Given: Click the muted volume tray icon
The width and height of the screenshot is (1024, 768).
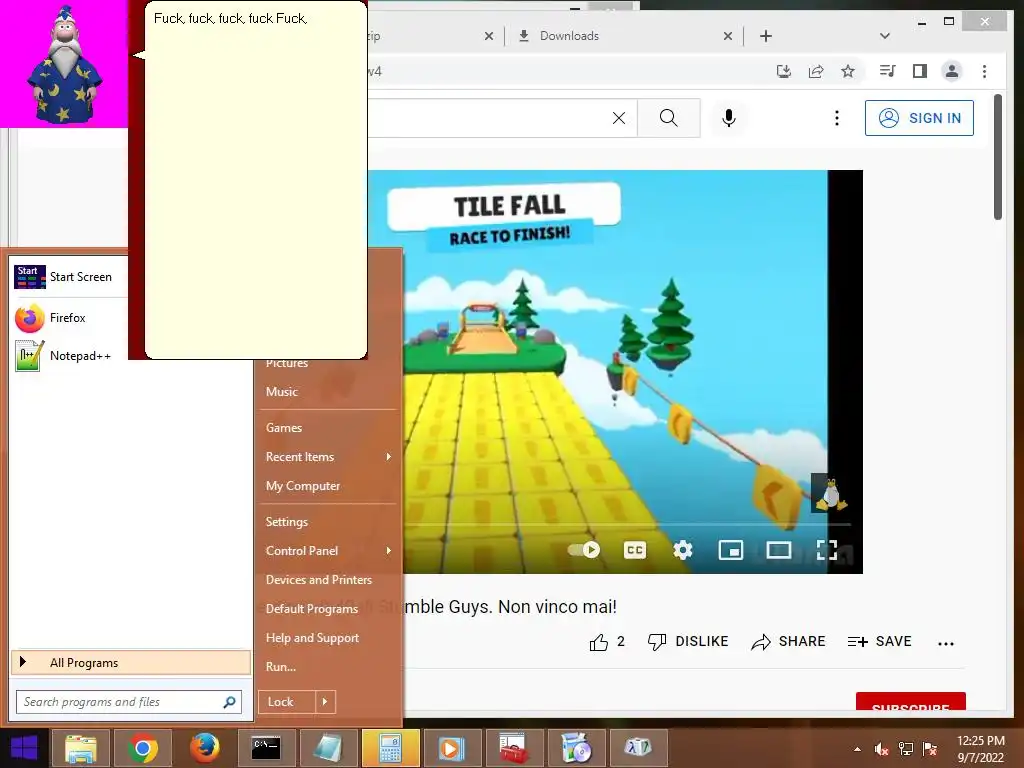Looking at the screenshot, I should pyautogui.click(x=882, y=749).
